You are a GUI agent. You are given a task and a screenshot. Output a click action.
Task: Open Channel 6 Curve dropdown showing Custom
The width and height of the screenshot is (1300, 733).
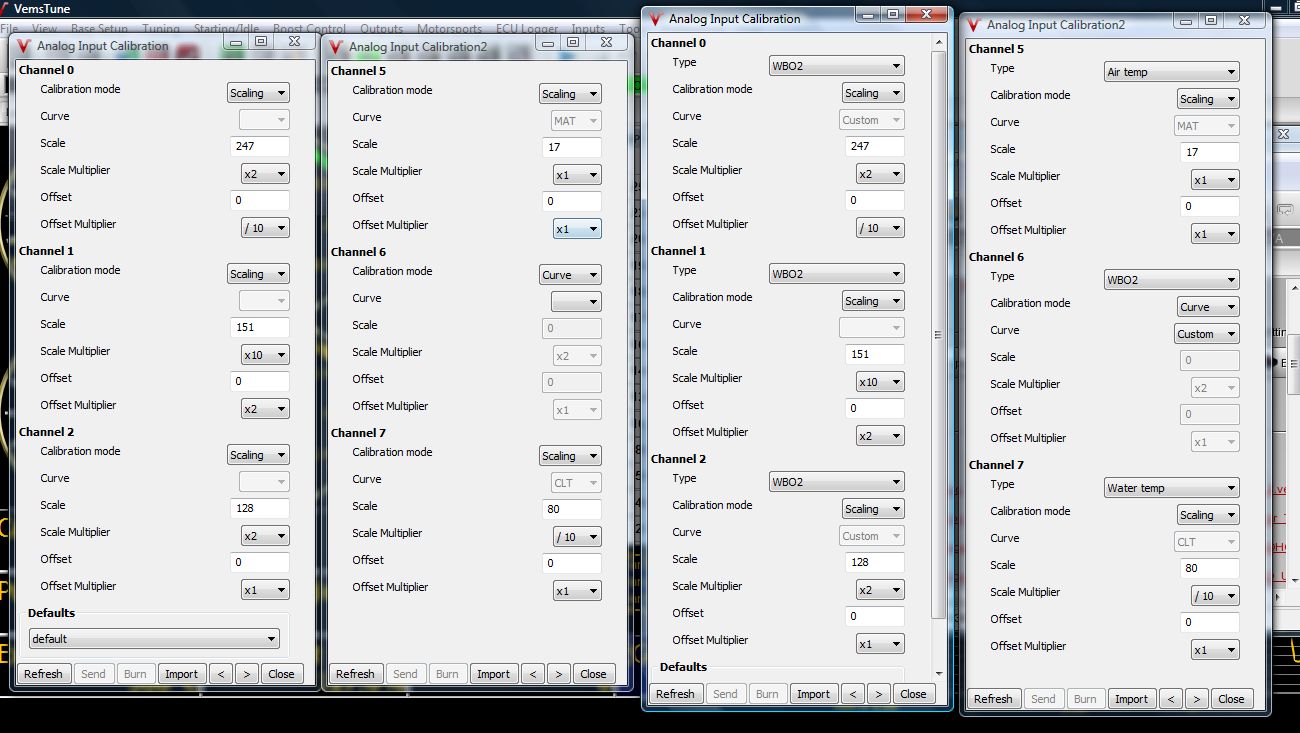coord(1206,334)
